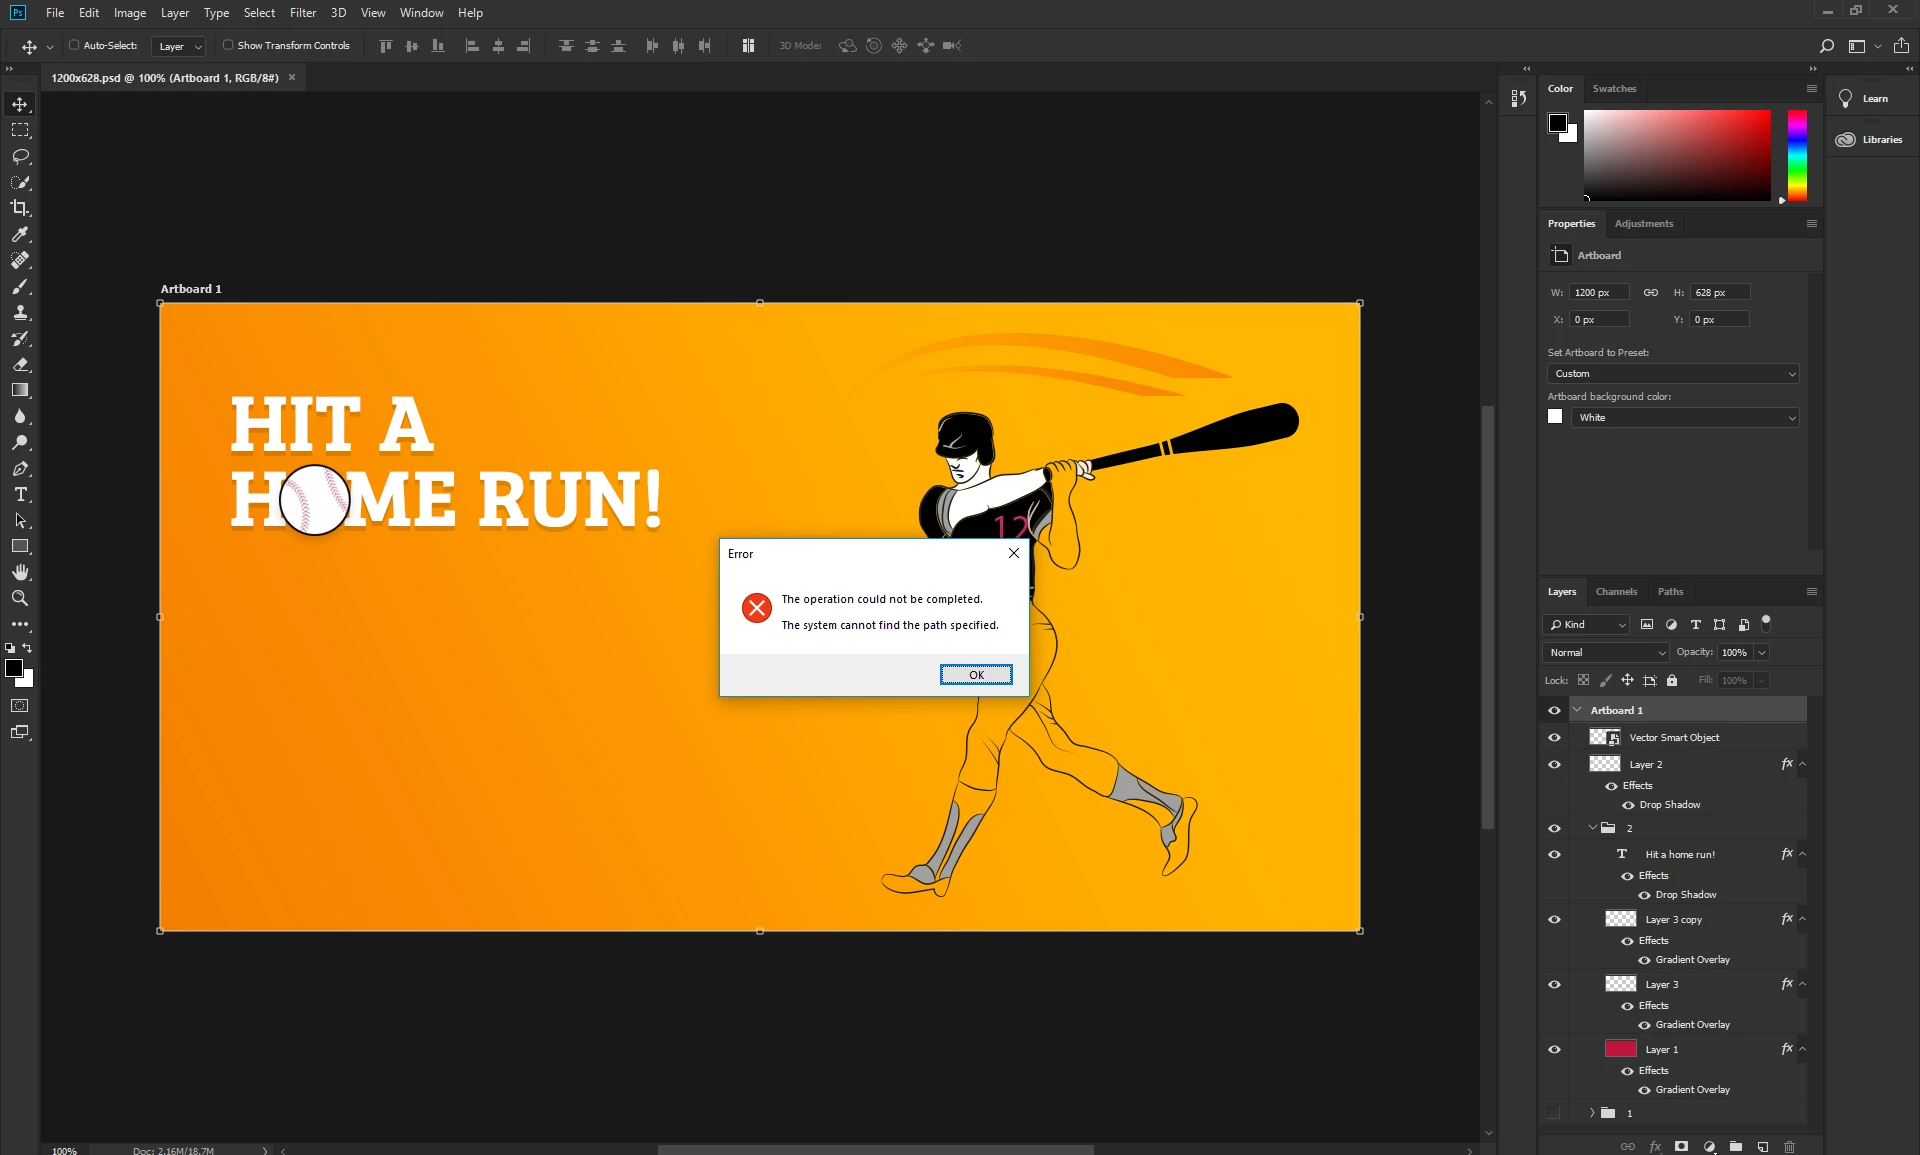Click the artboard width input field

tap(1598, 292)
